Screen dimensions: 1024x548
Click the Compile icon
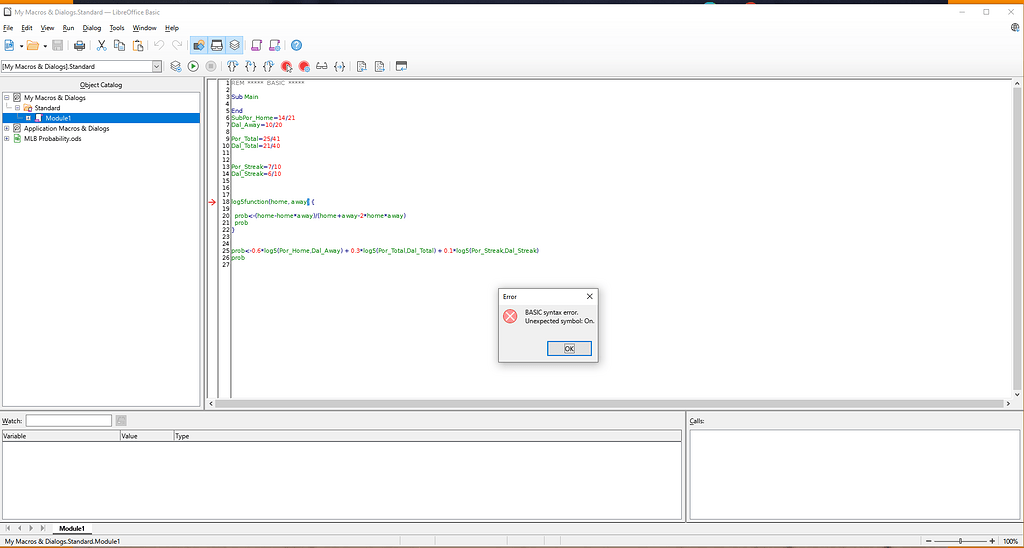click(176, 66)
